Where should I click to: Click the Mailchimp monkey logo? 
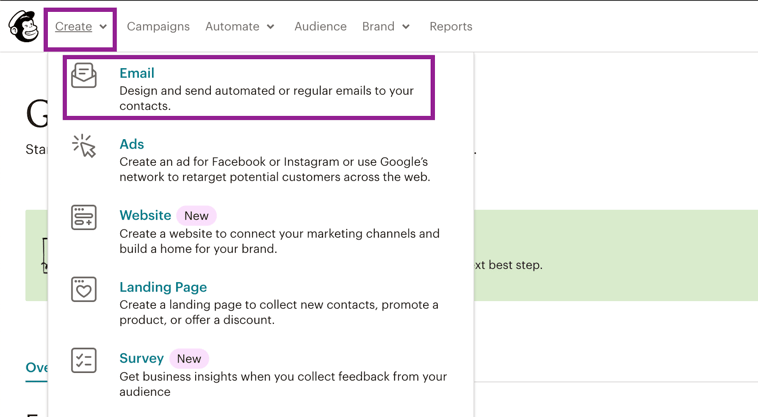pyautogui.click(x=23, y=27)
